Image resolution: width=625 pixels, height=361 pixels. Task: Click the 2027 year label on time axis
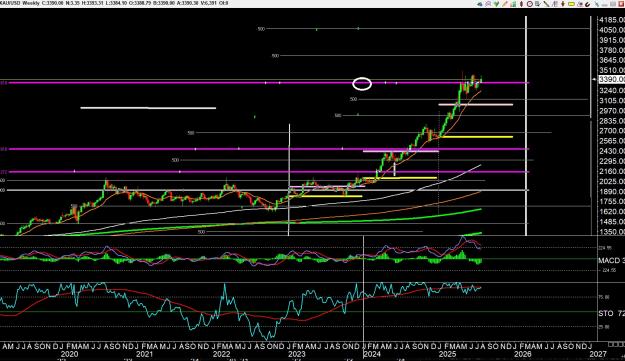[x=598, y=354]
